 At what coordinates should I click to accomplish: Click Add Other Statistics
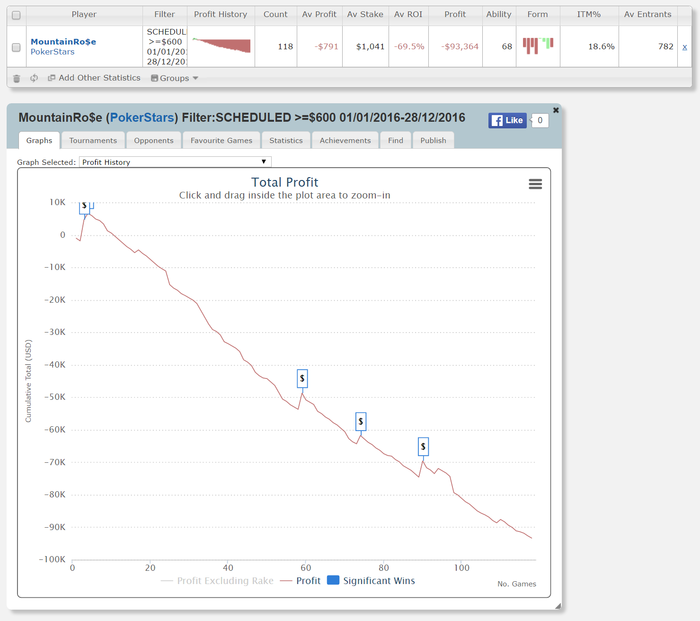(x=94, y=78)
